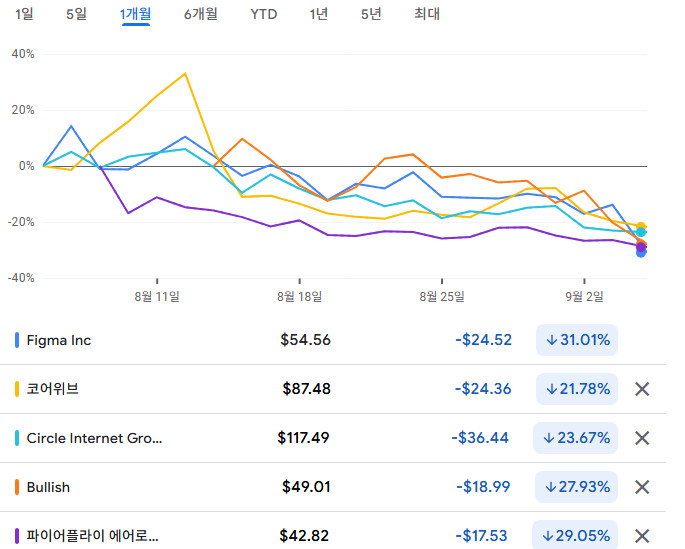Select the 1일 time range tab
The height and width of the screenshot is (549, 685).
24,14
